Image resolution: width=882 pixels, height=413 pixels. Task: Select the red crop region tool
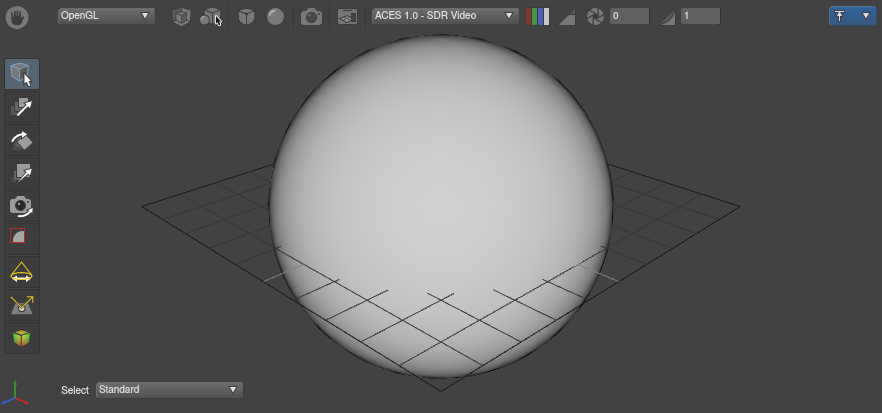click(18, 237)
